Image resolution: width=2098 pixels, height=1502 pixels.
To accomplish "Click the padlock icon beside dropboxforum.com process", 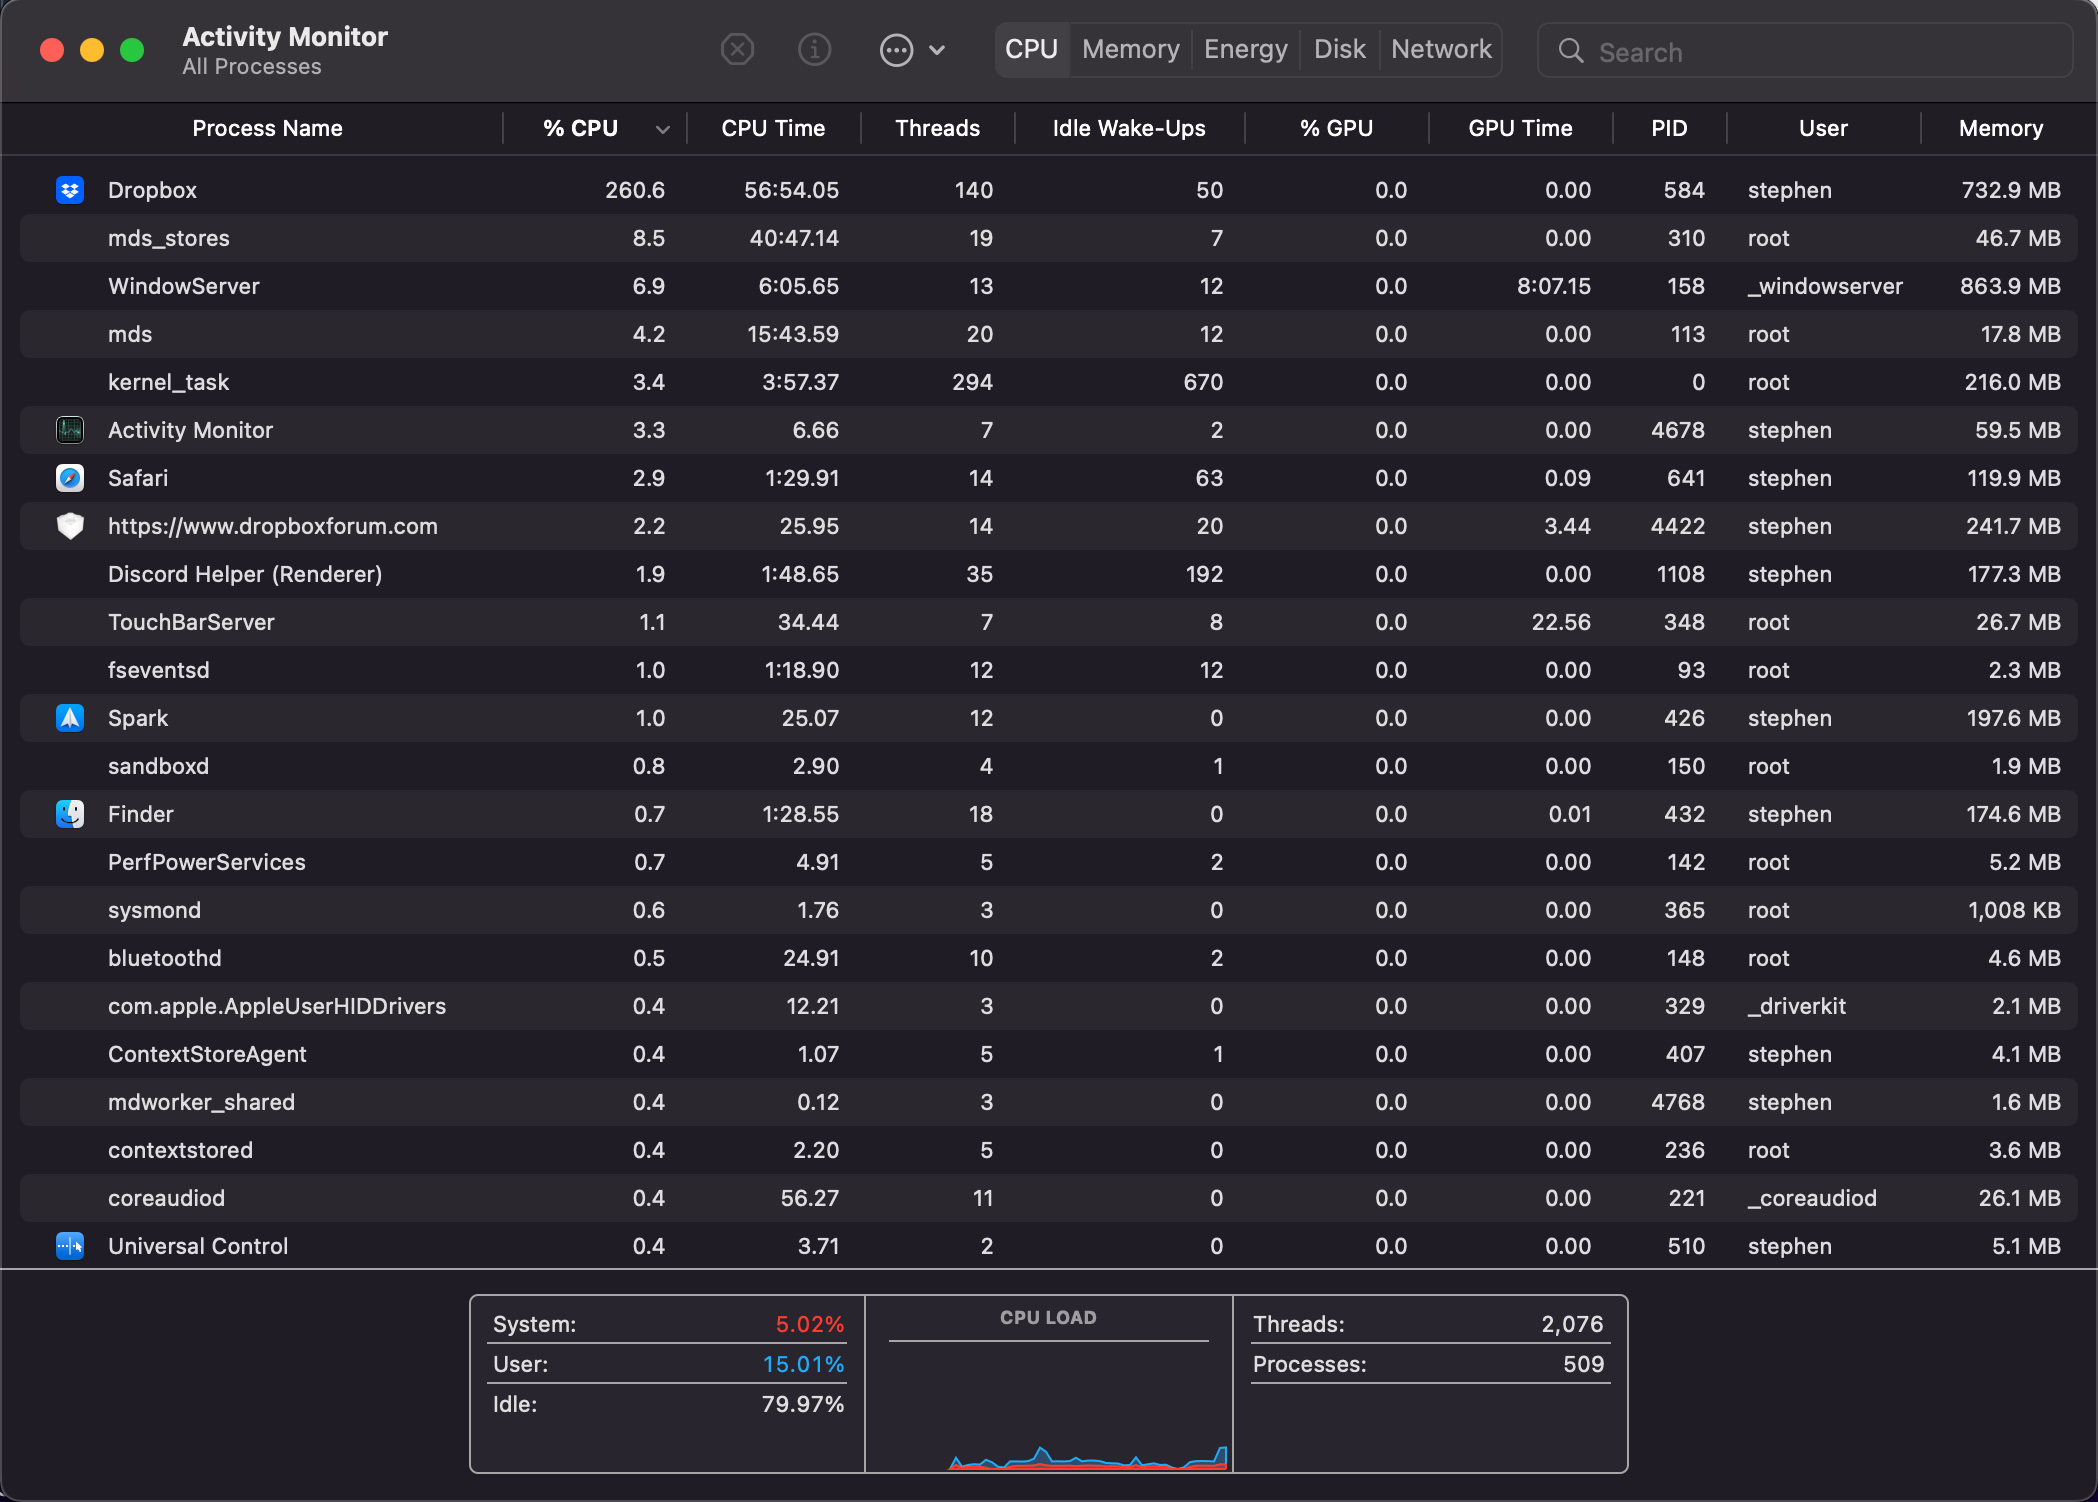I will (69, 526).
